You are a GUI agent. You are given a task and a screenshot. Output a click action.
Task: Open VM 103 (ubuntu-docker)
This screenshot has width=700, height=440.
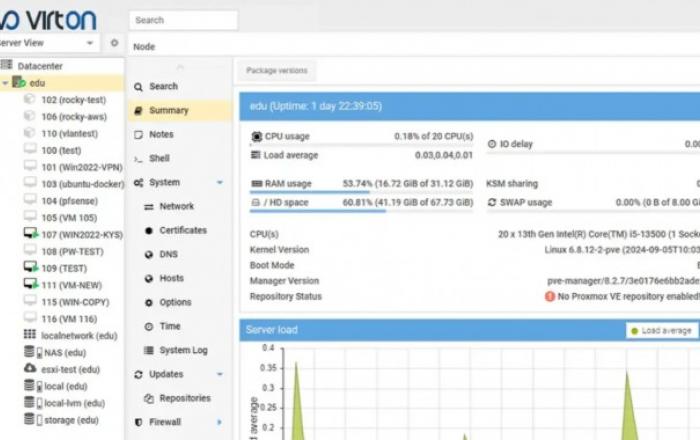(x=83, y=184)
